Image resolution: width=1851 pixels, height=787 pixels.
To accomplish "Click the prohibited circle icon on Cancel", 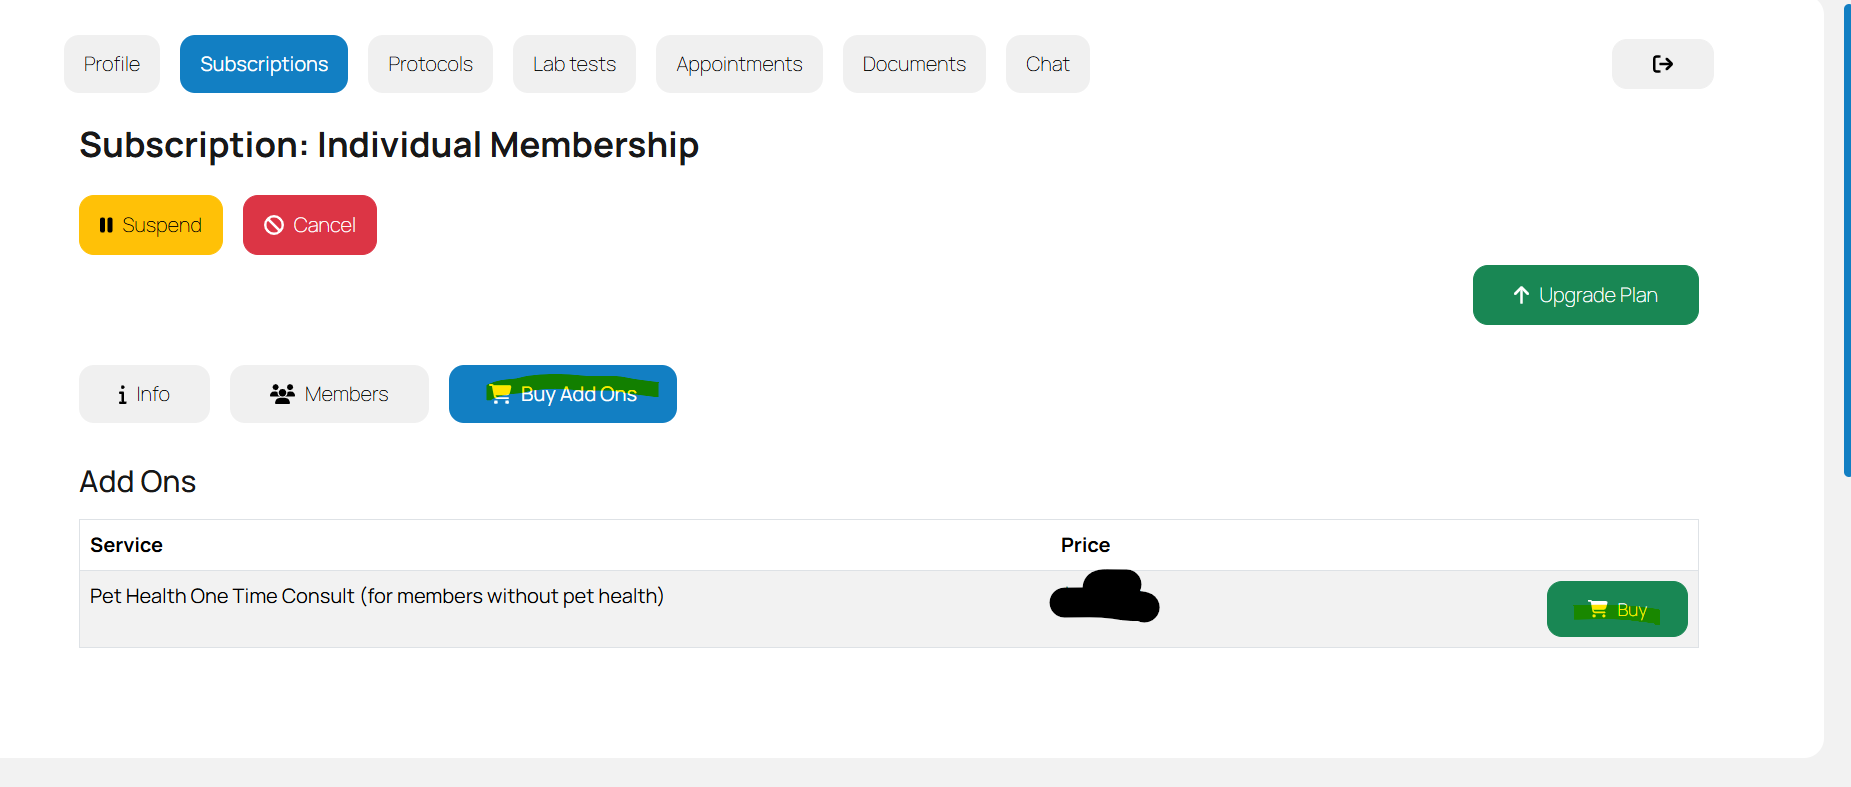I will (274, 225).
